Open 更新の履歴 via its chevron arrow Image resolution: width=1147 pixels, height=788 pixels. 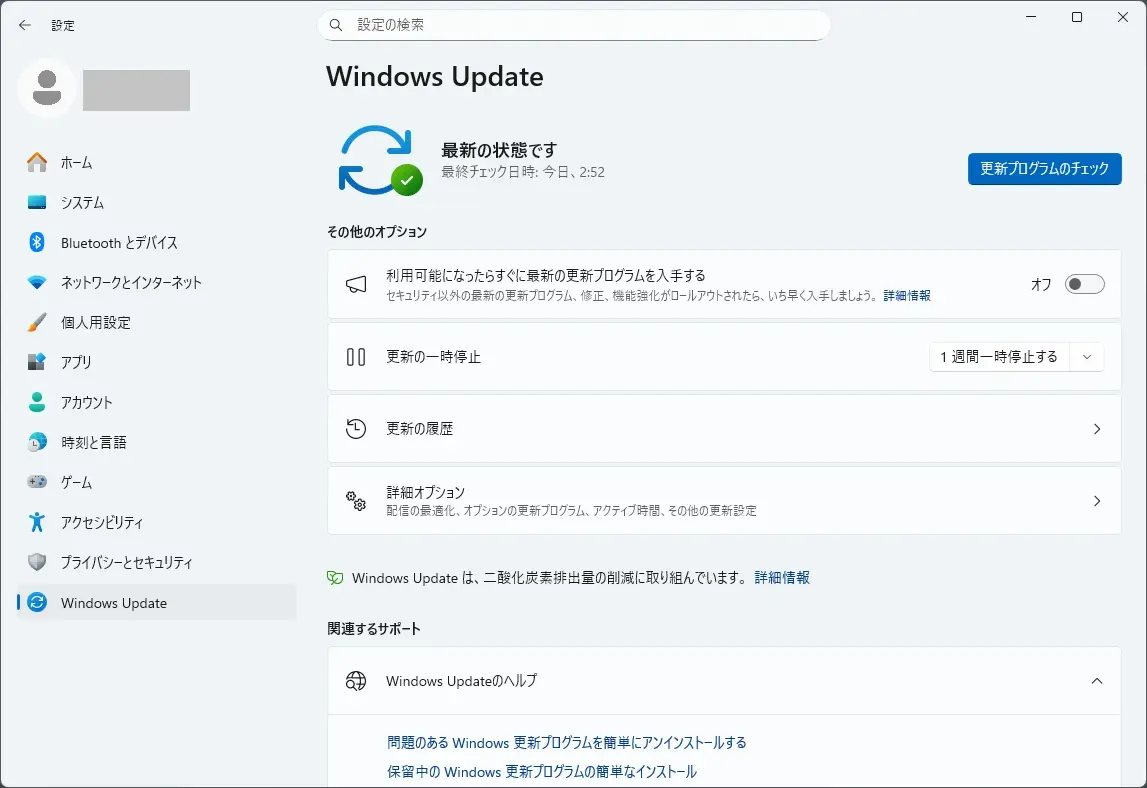tap(1096, 428)
